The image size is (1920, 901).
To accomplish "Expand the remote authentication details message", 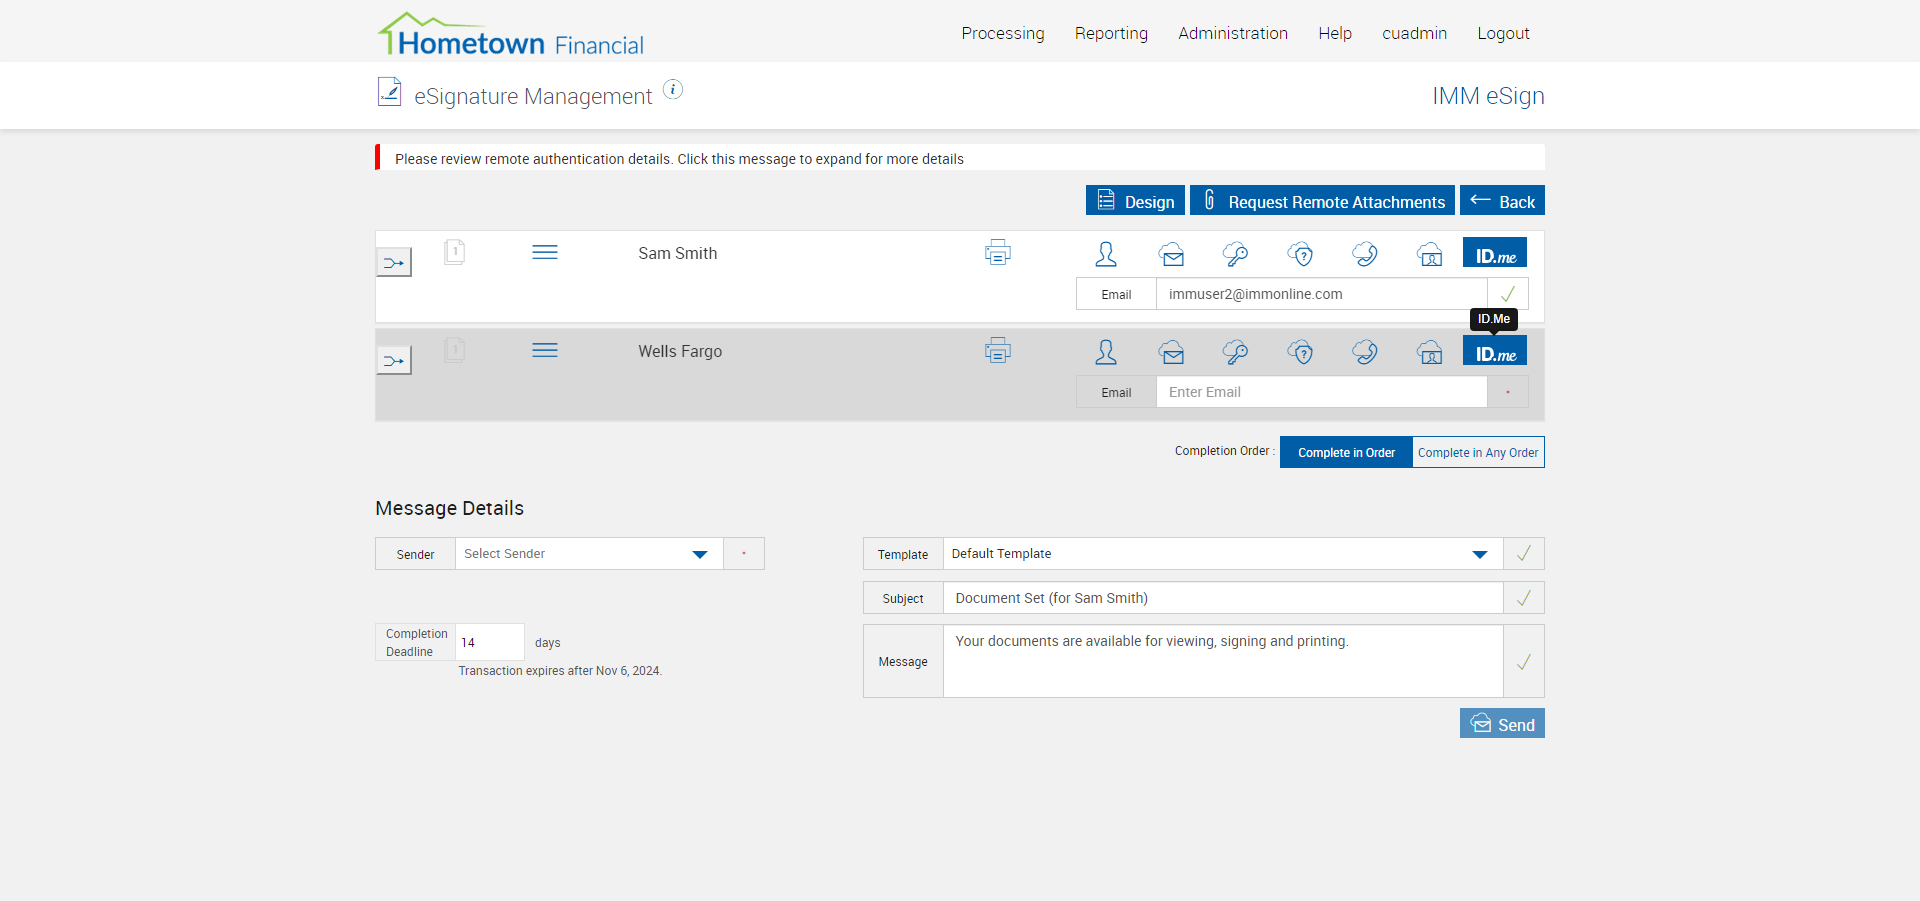I will pyautogui.click(x=679, y=159).
